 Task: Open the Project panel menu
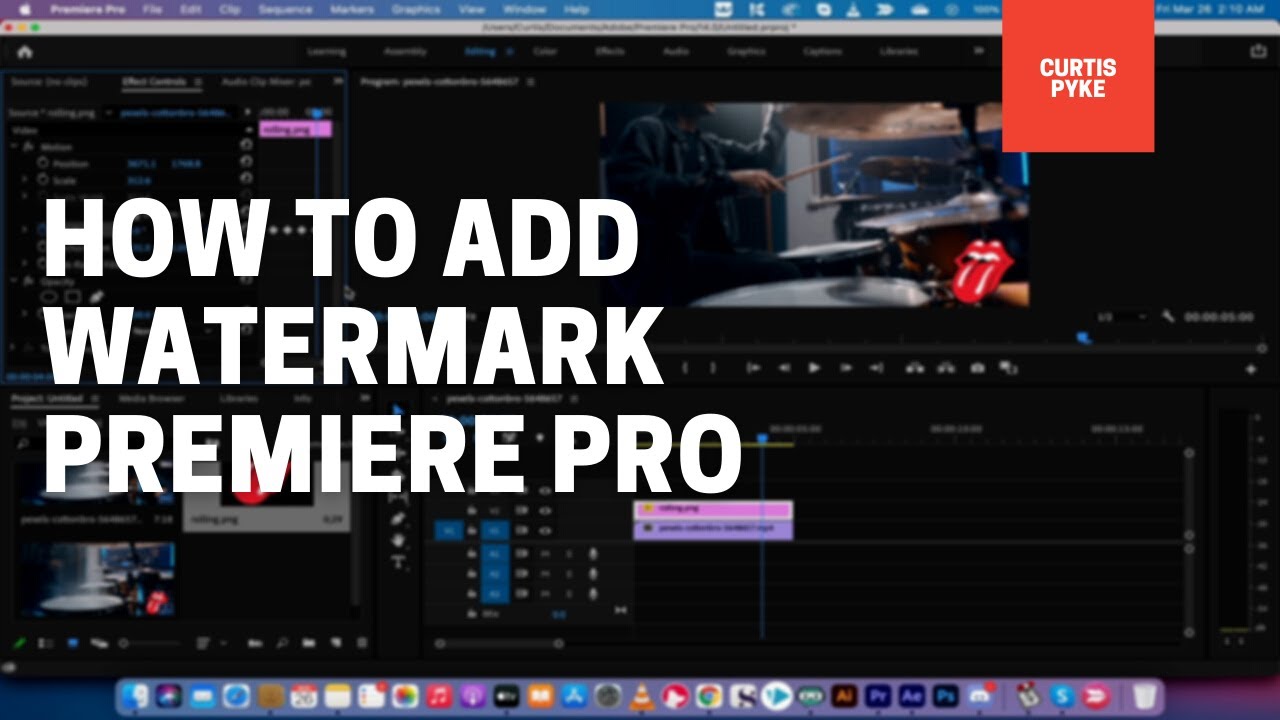95,398
